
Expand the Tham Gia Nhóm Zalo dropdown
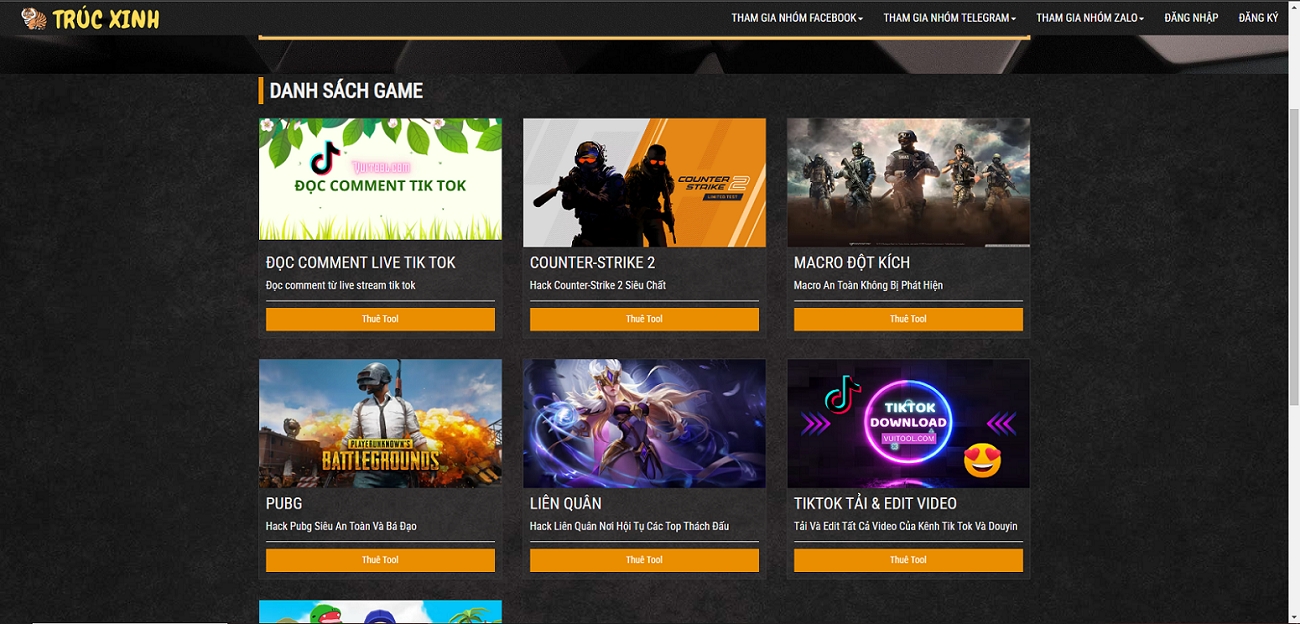1090,18
